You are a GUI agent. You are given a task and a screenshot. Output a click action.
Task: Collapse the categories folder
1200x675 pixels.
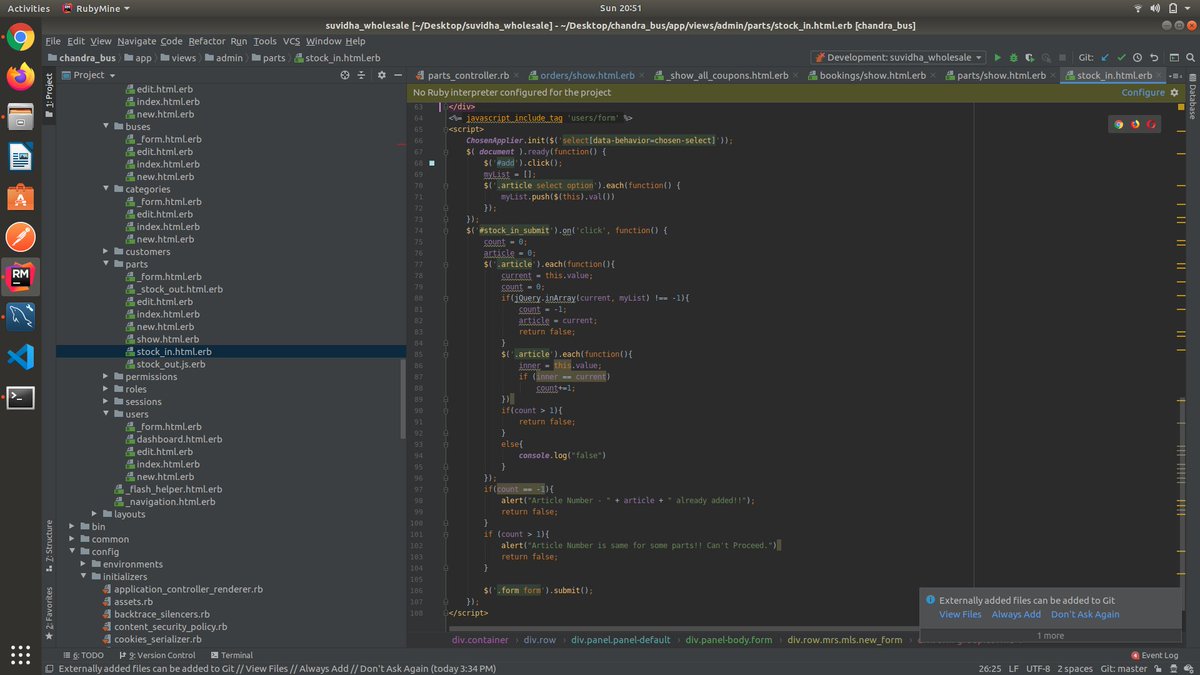coord(107,189)
